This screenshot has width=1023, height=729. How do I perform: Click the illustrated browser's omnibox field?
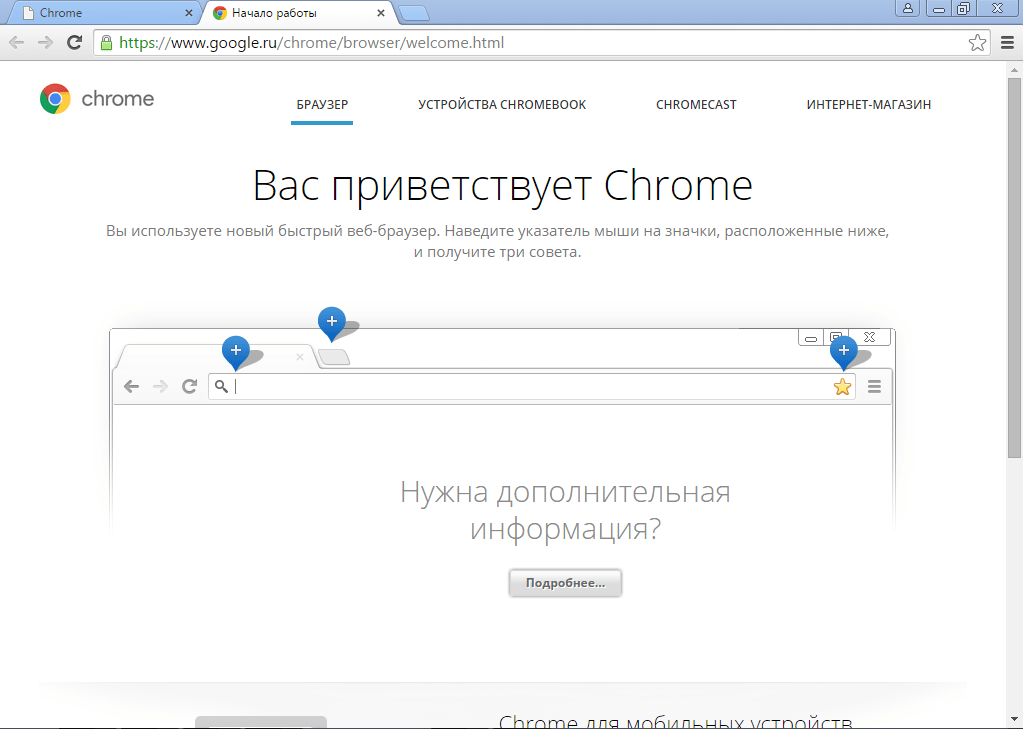(532, 386)
